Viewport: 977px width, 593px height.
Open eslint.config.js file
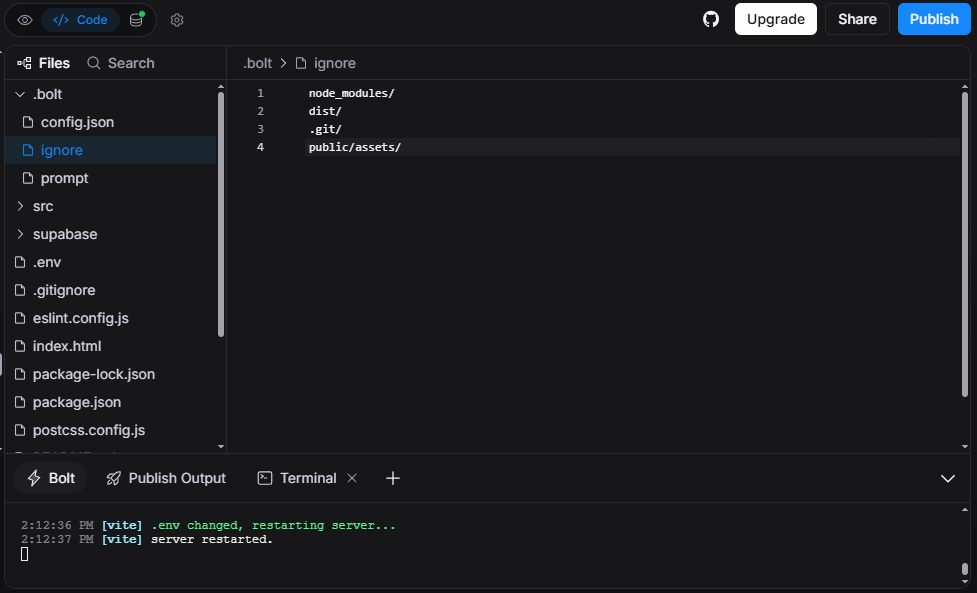pos(111,318)
